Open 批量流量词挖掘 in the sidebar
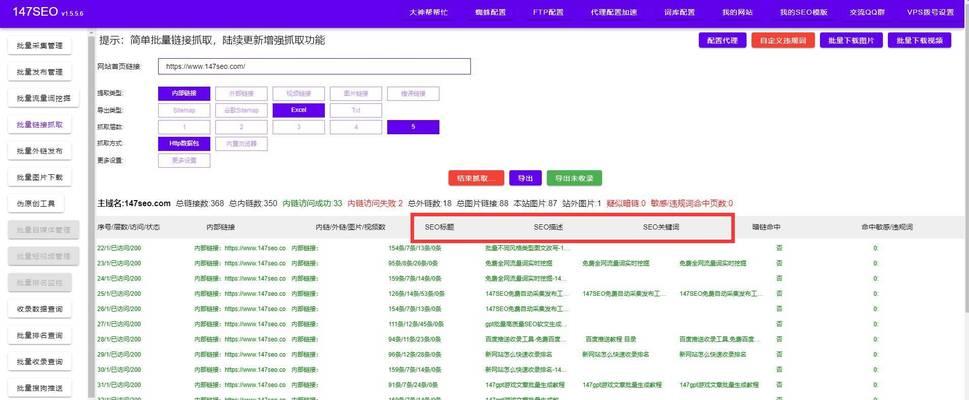Image resolution: width=969 pixels, height=400 pixels. click(x=43, y=98)
